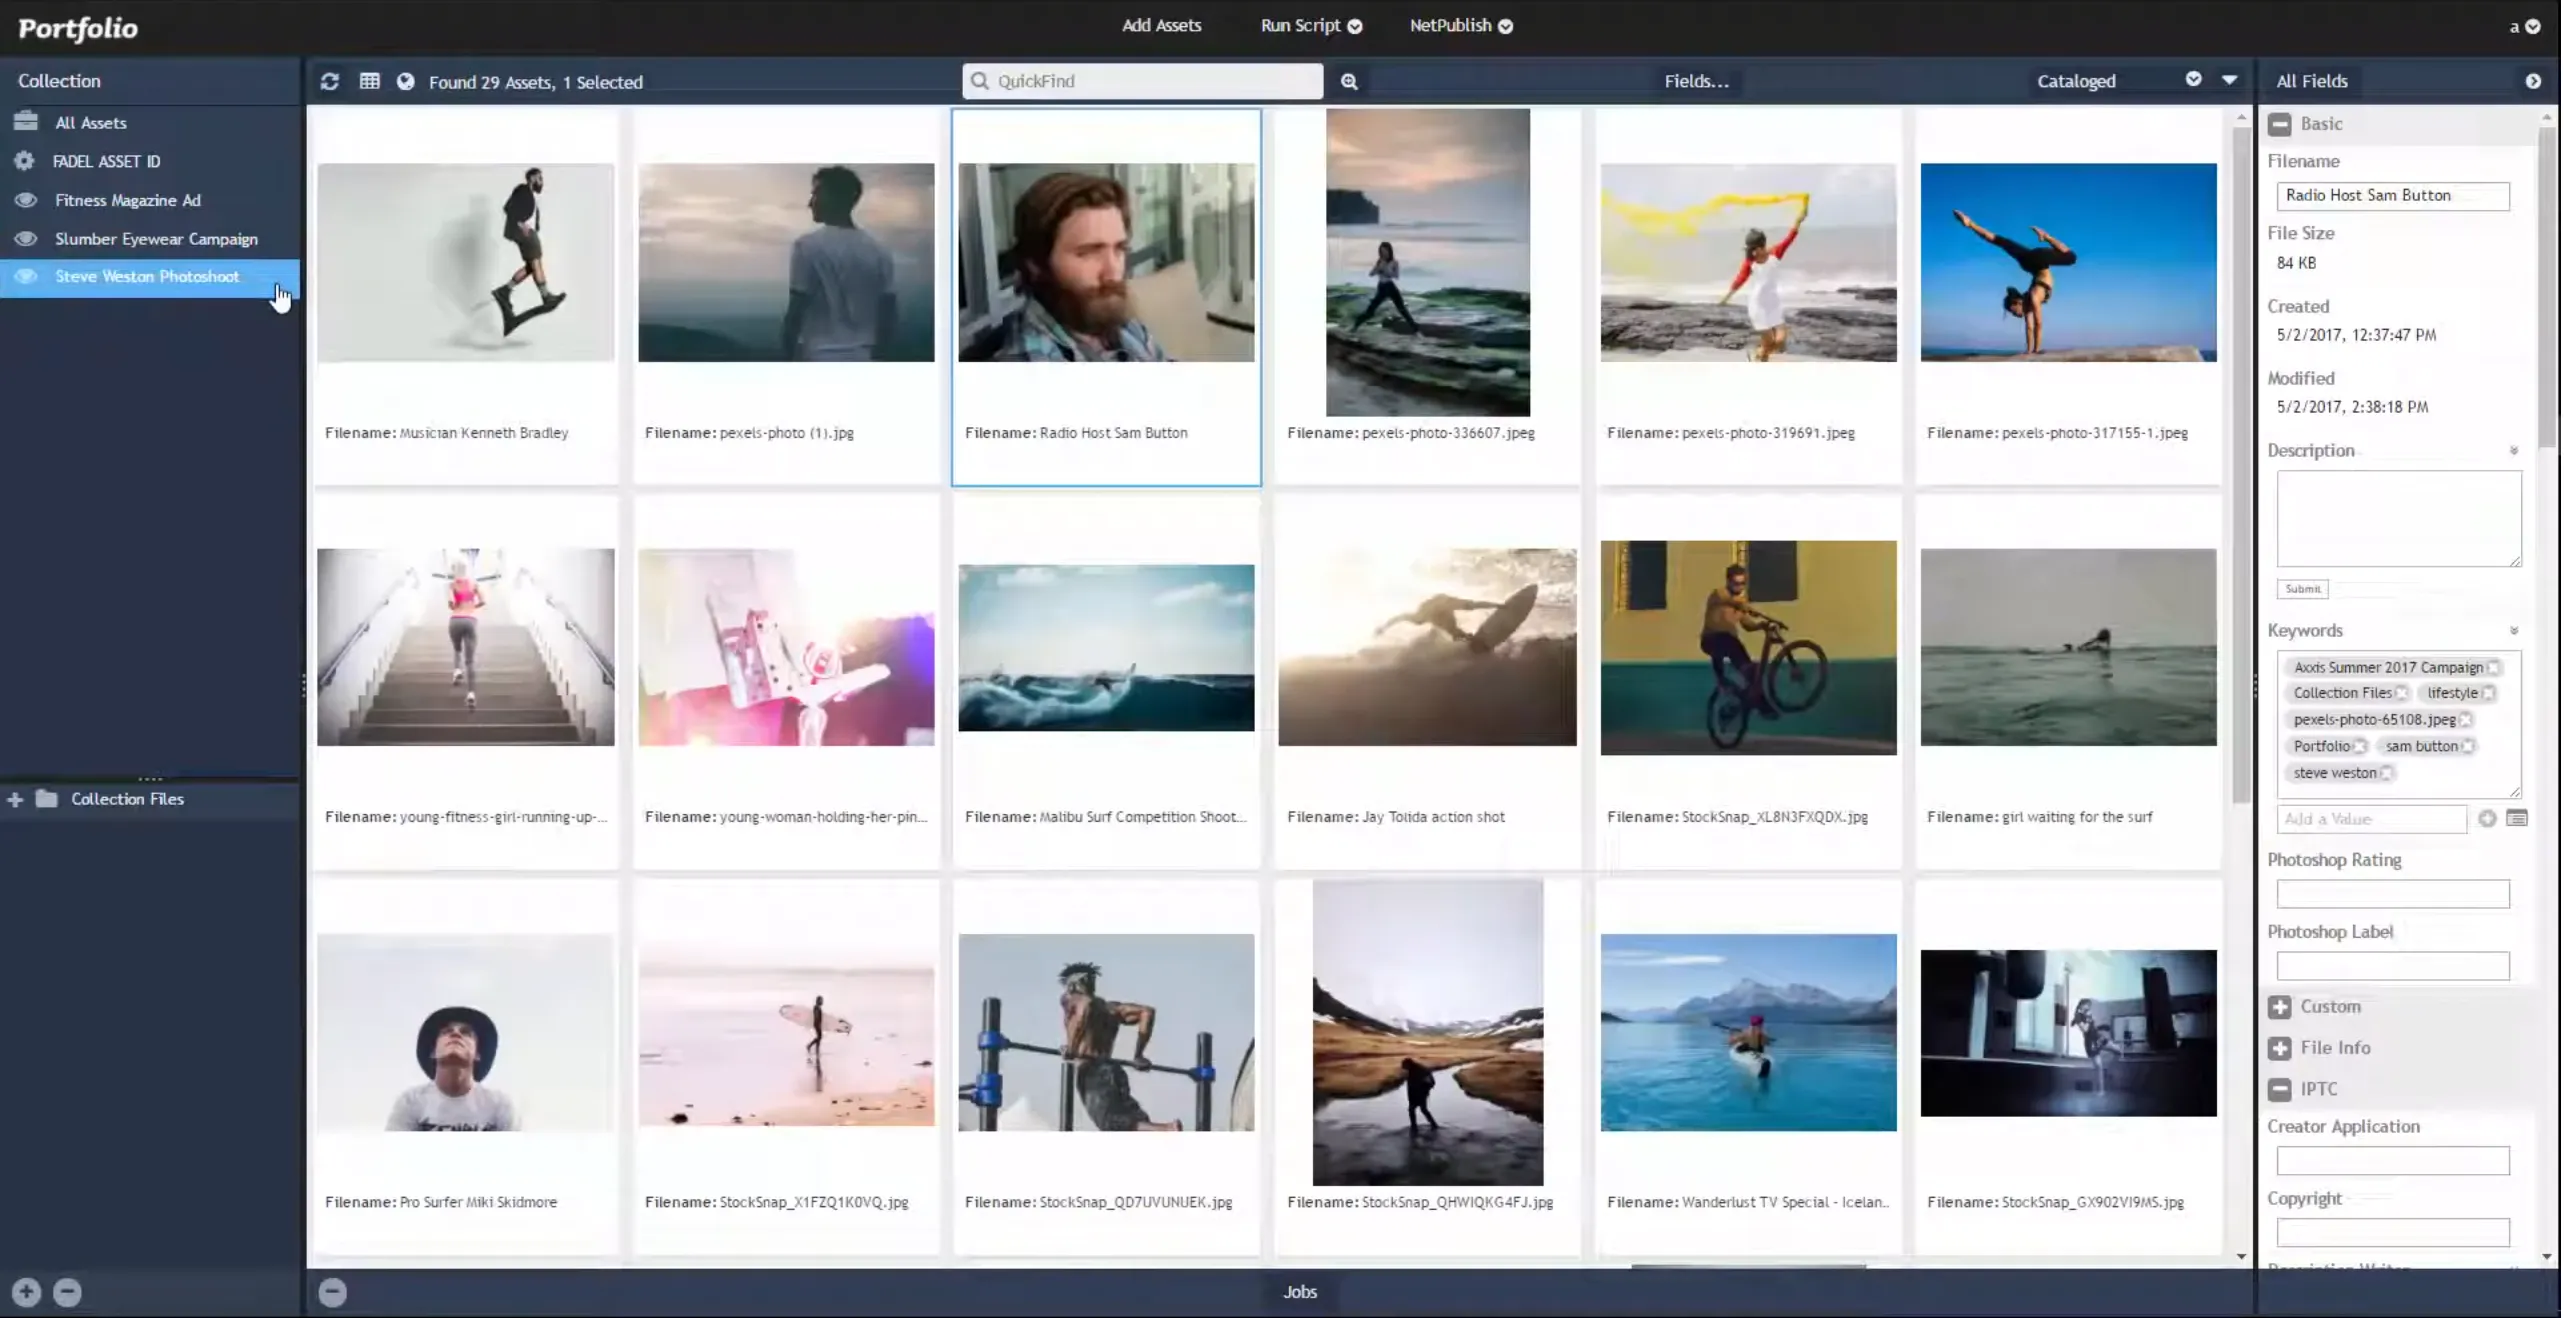Click the add keyword plus icon
This screenshot has width=2564, height=1318.
(x=2487, y=818)
